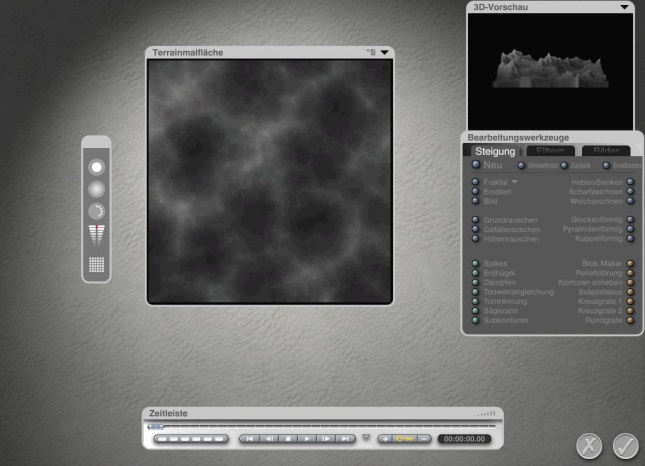Switch to the Bilder tab
The height and width of the screenshot is (466, 645).
(x=606, y=151)
